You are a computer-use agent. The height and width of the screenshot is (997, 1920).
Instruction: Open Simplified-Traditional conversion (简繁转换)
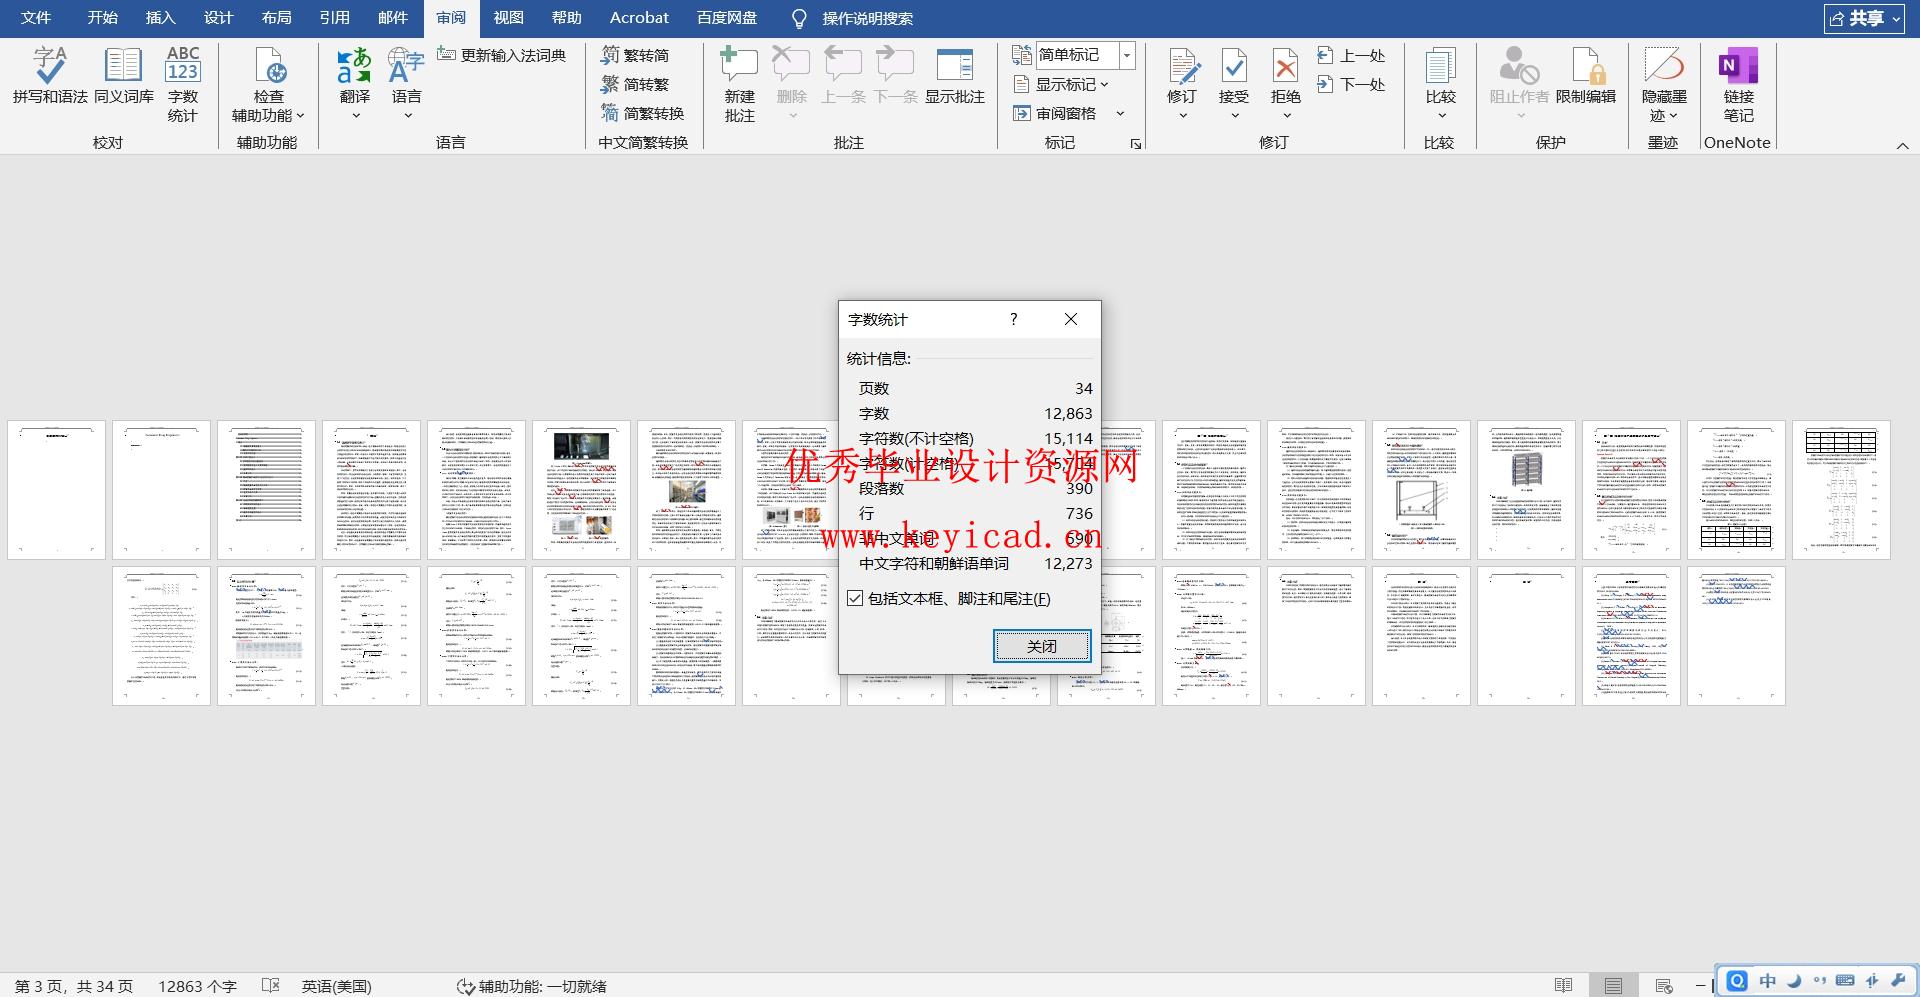click(642, 113)
